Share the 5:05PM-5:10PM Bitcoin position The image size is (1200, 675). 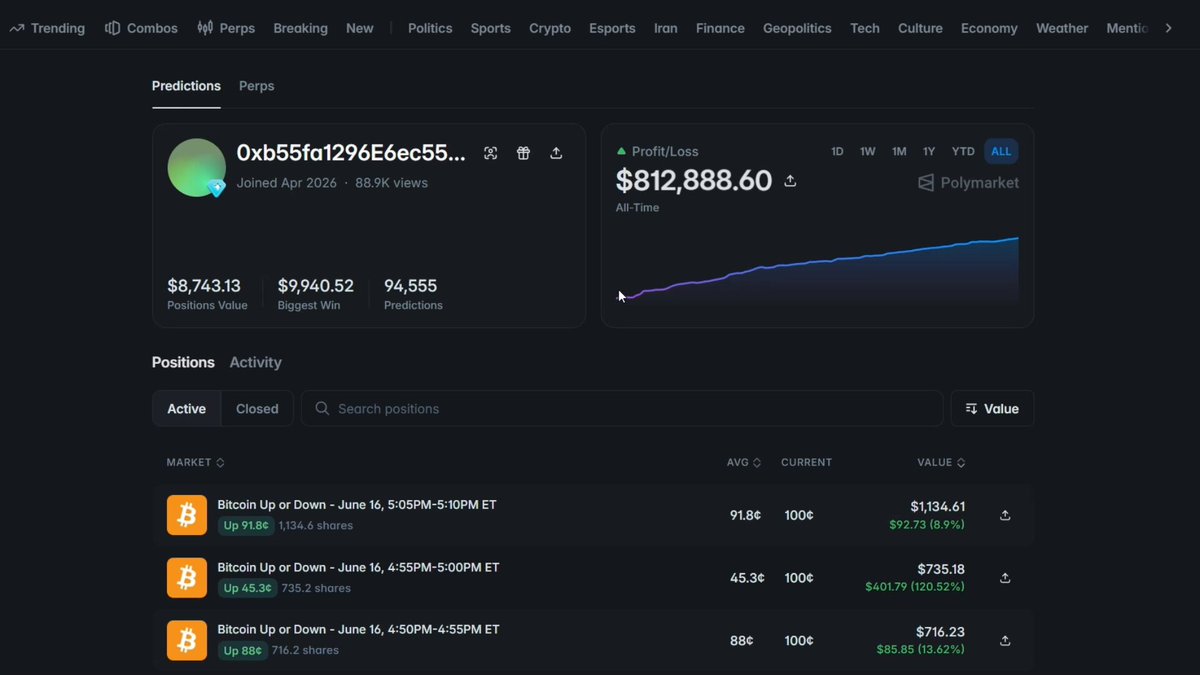point(1005,515)
